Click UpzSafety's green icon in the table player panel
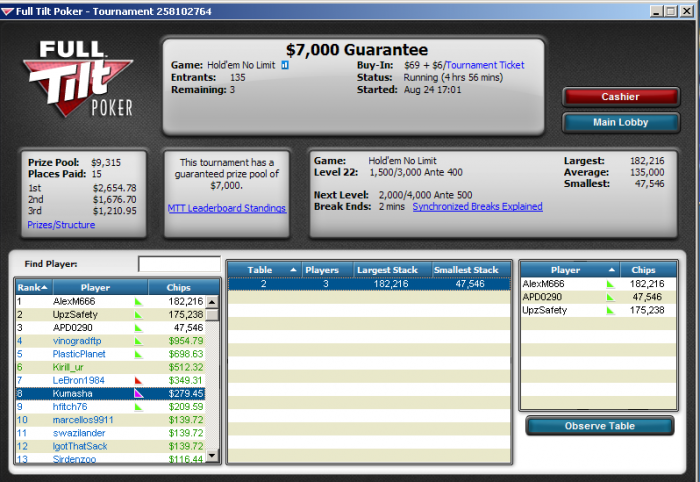 click(610, 311)
